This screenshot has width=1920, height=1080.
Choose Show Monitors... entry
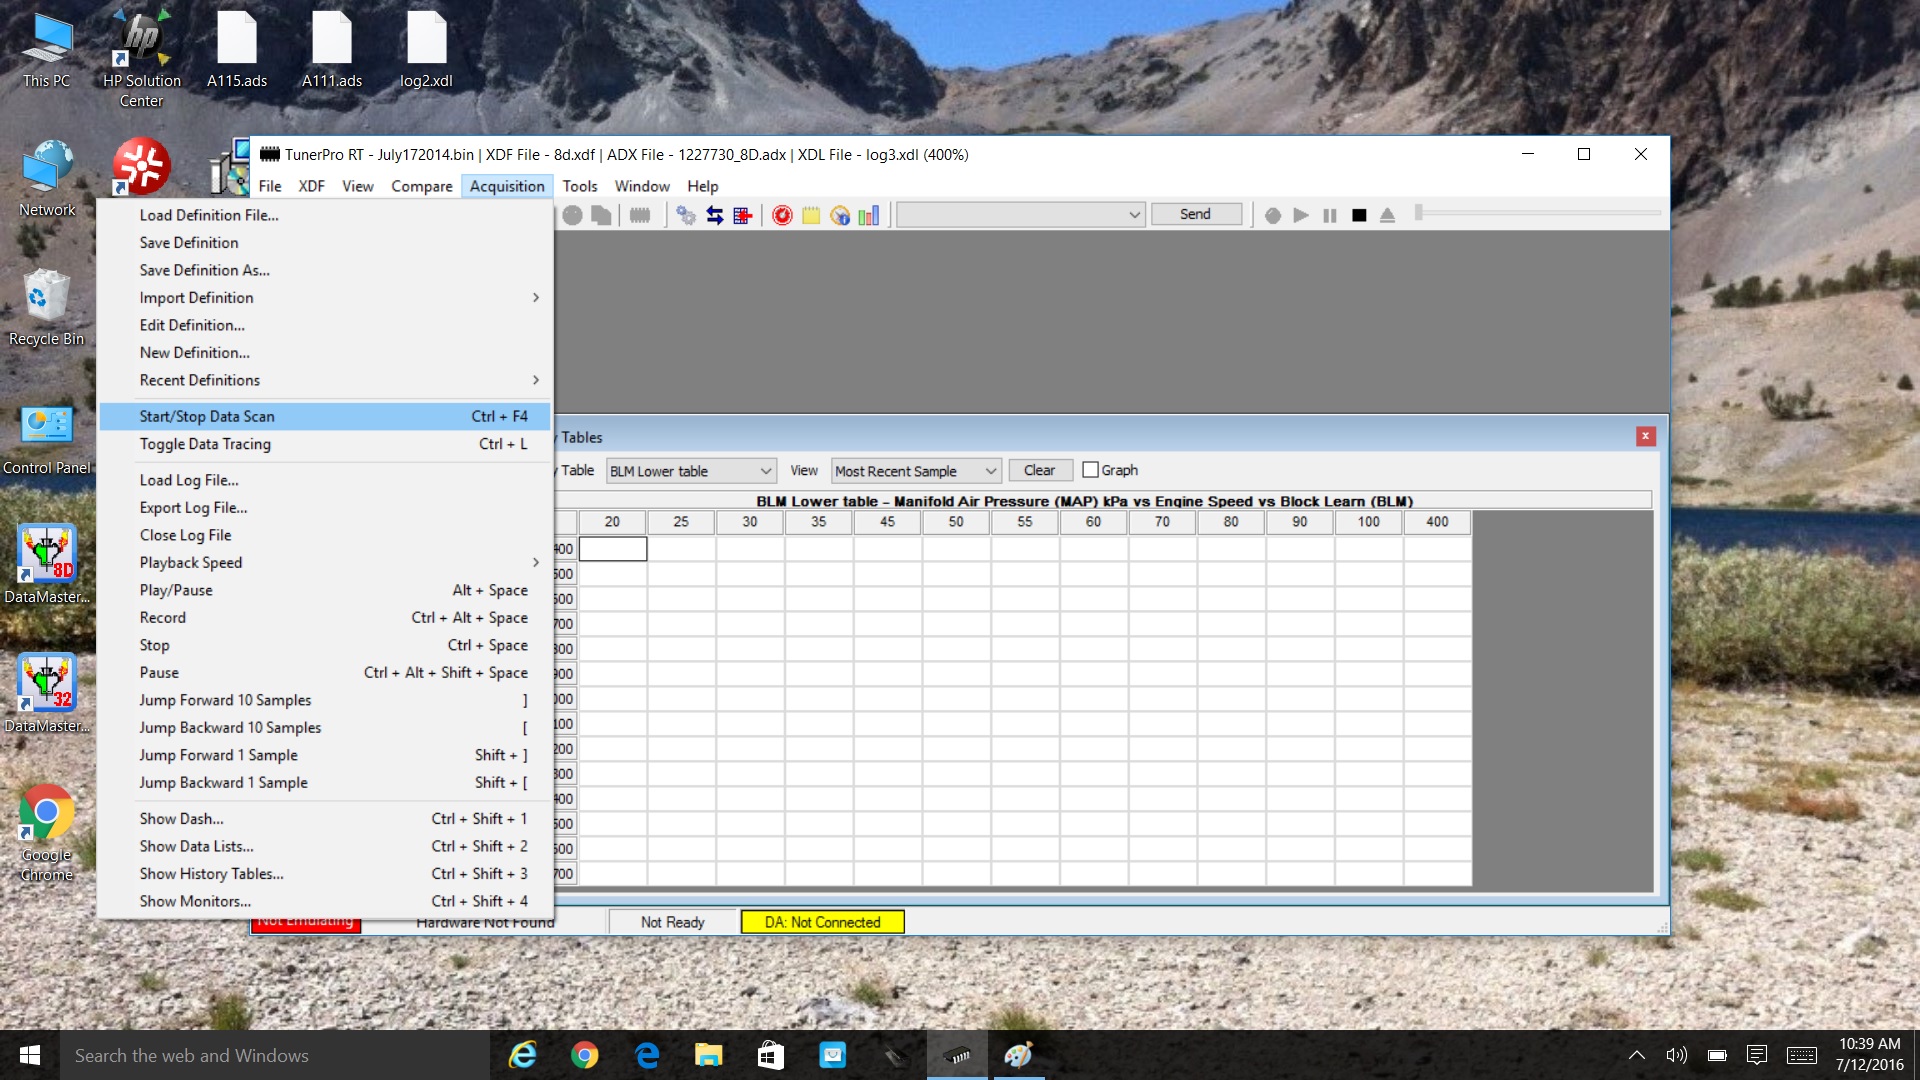(325, 901)
